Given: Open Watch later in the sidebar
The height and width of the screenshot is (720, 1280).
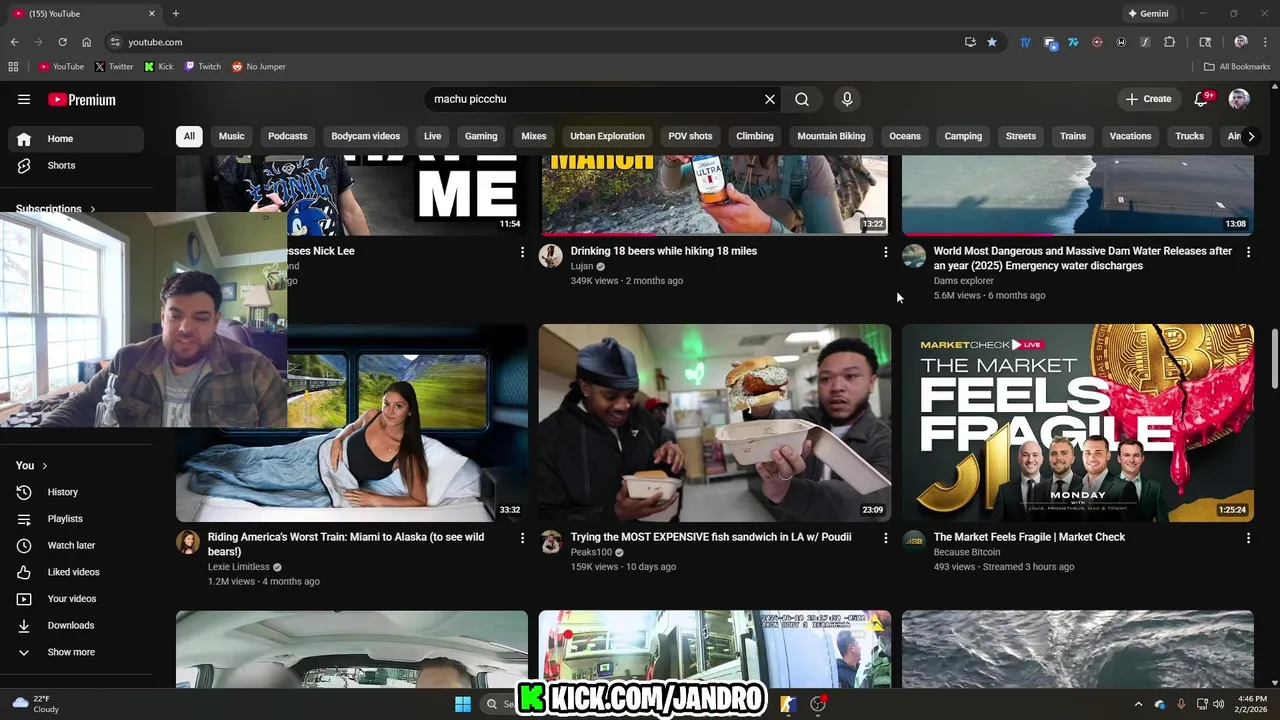Looking at the screenshot, I should click(x=76, y=545).
